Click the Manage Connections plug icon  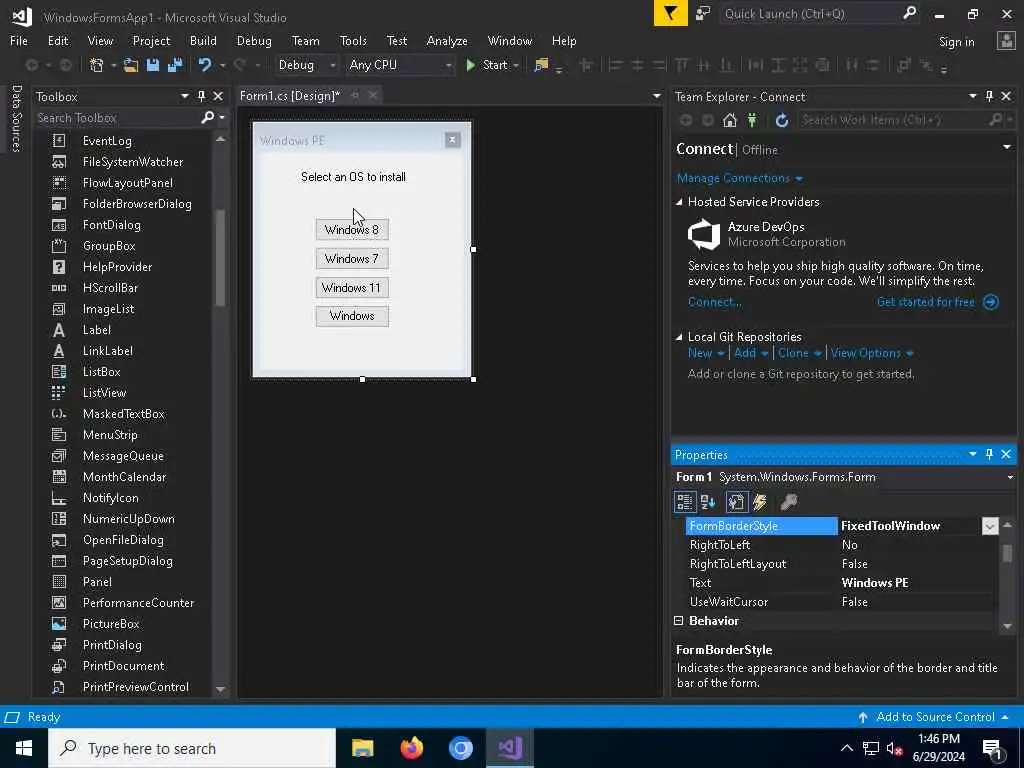(x=752, y=120)
